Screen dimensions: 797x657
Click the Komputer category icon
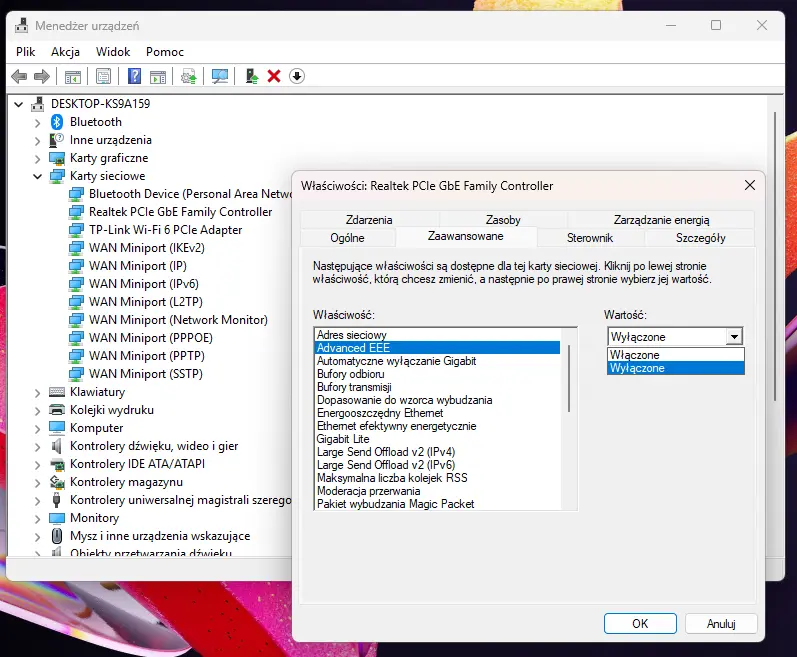(x=57, y=428)
